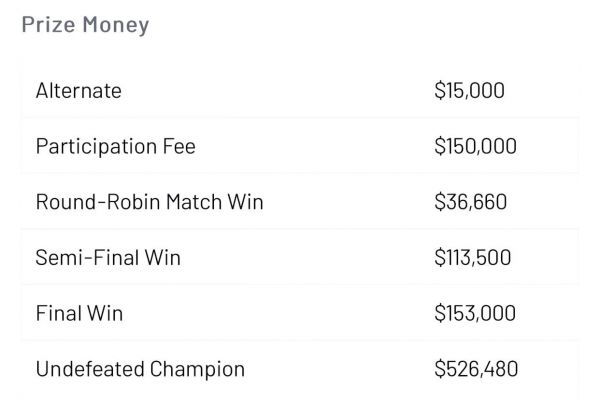Click the $15,000 Alternate amount
Screen dimensions: 600x400
(469, 91)
